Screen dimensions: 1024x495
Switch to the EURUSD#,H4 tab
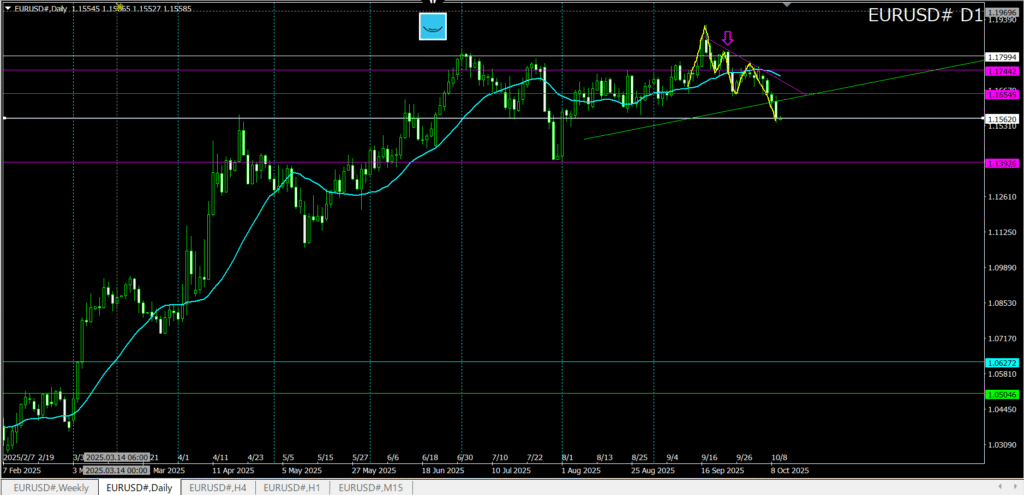[x=218, y=487]
